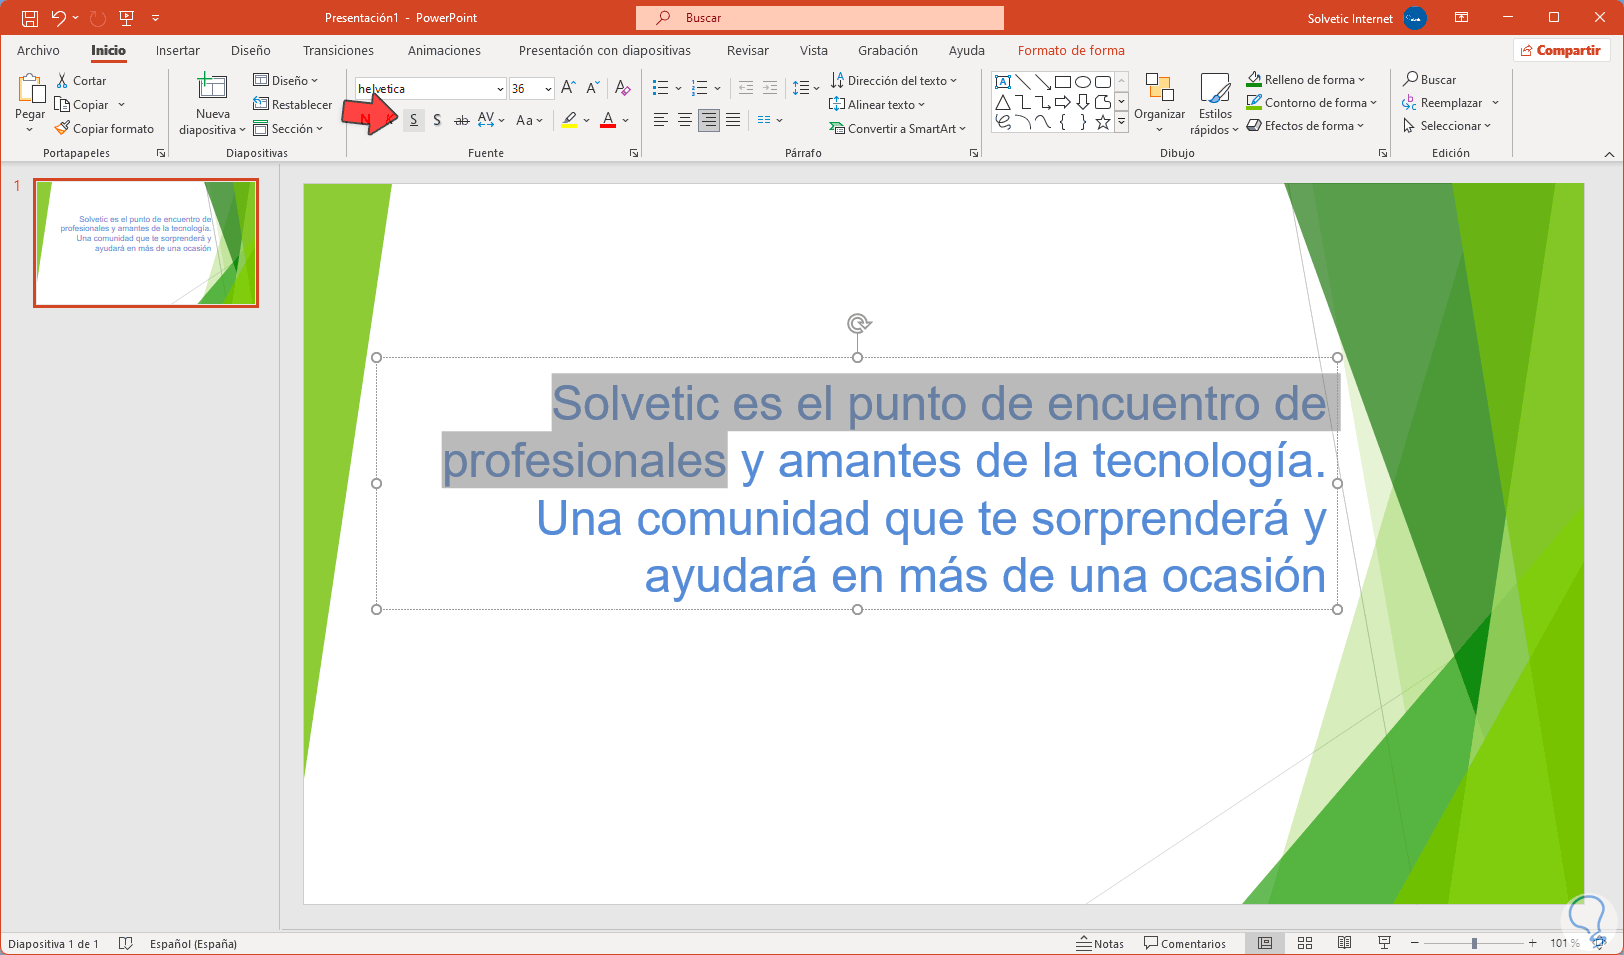
Task: Increase the font size
Action: click(x=568, y=88)
